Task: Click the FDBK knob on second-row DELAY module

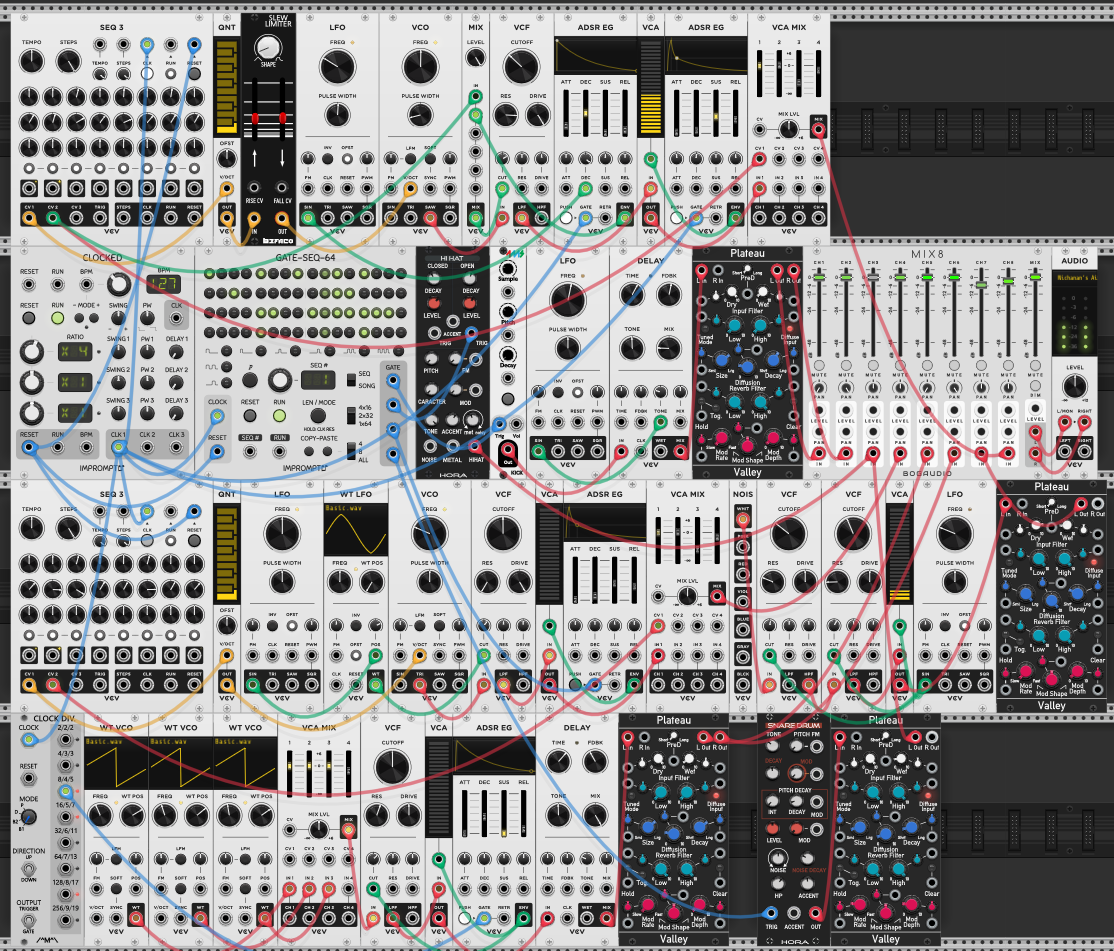Action: (x=669, y=295)
